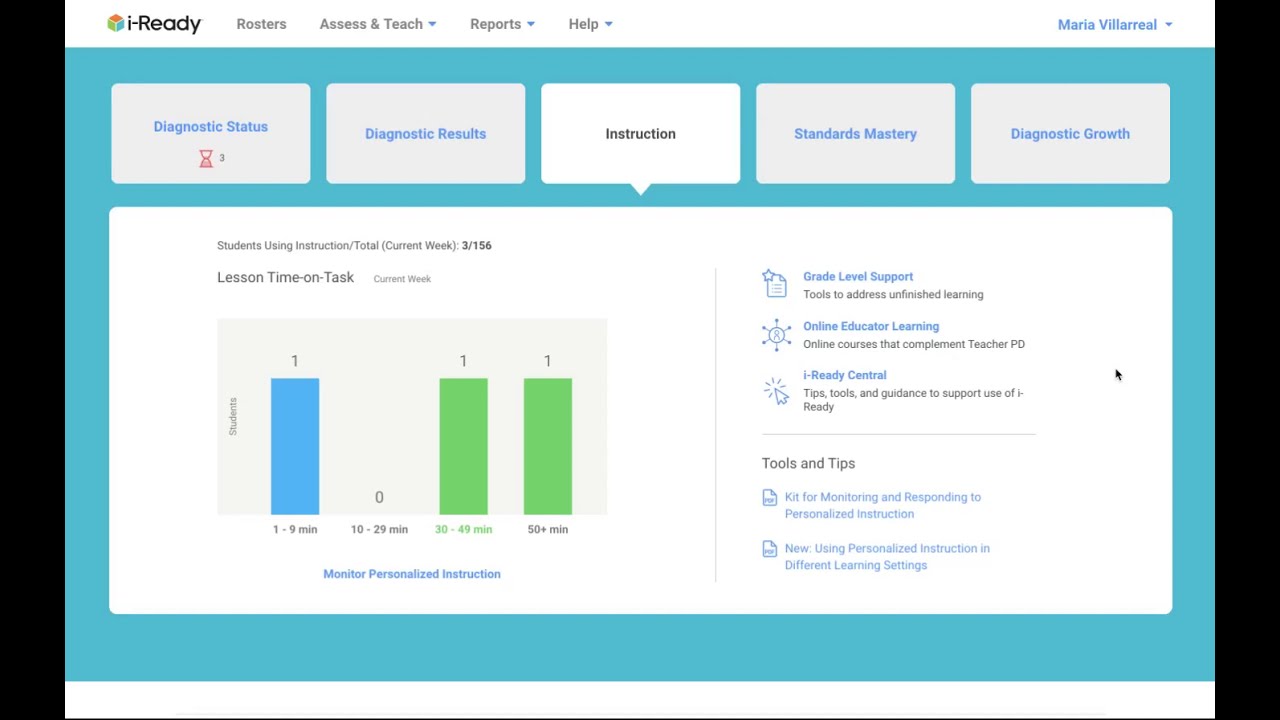1280x720 pixels.
Task: Click the Online Educator Learning network icon
Action: (776, 335)
